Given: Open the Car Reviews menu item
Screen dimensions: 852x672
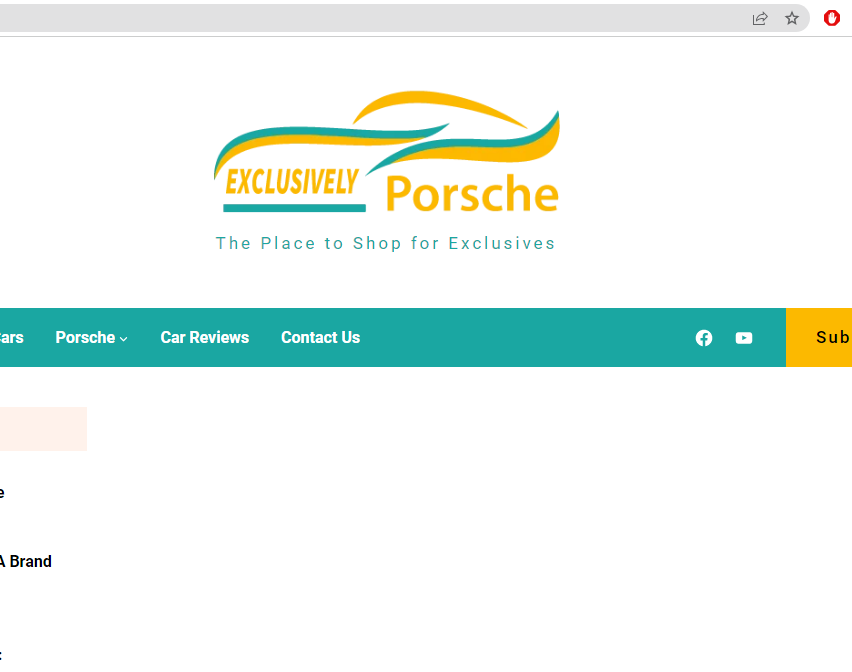Looking at the screenshot, I should [x=205, y=337].
